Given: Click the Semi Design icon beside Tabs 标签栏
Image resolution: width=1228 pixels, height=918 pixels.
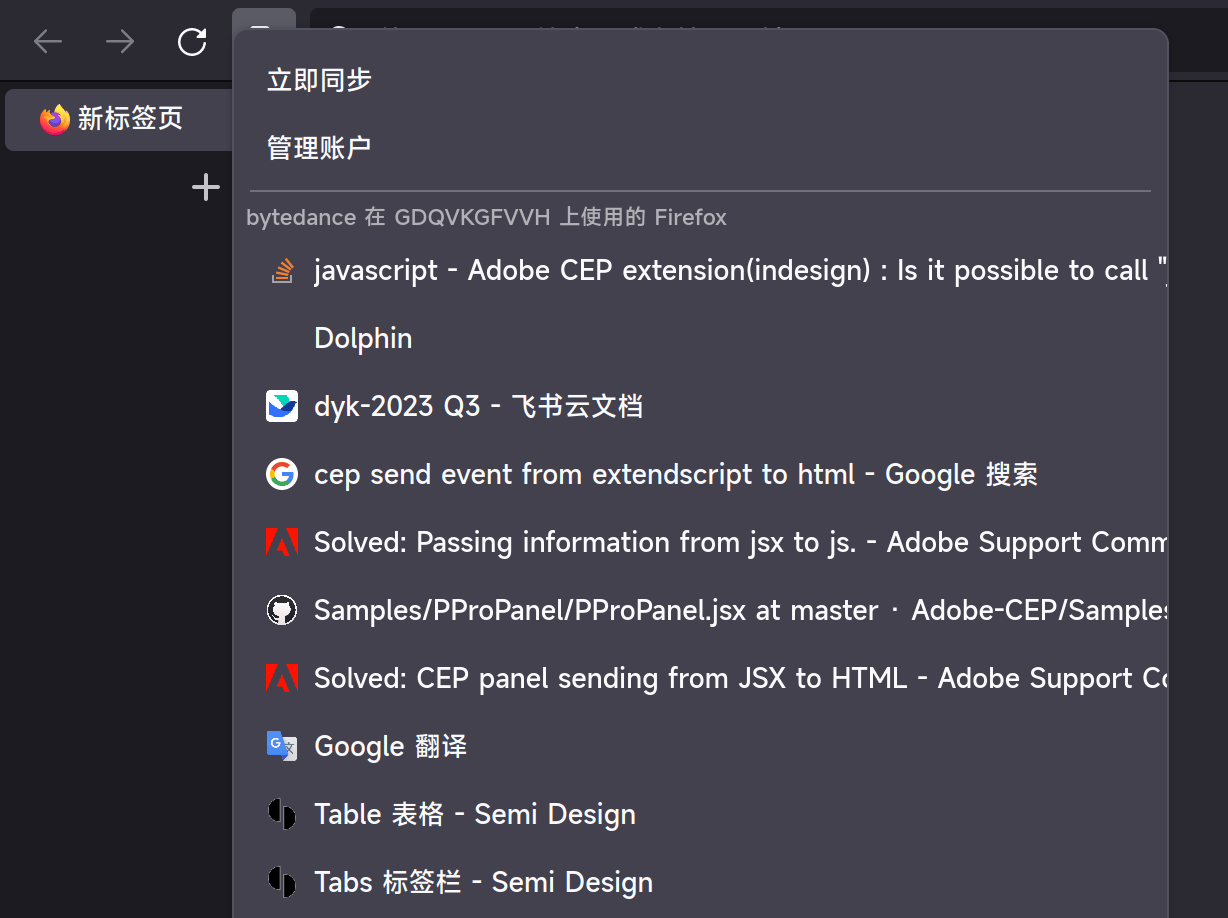Looking at the screenshot, I should 282,882.
